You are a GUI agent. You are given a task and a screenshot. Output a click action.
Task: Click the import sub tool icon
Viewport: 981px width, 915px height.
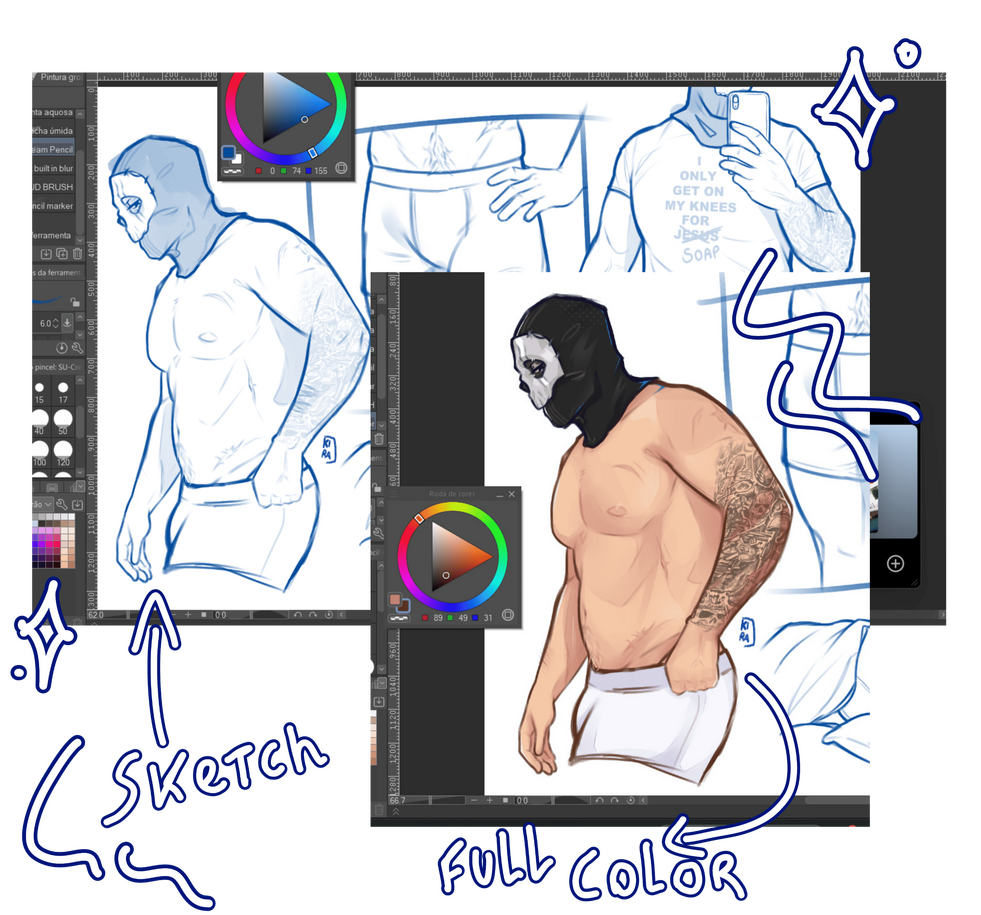pyautogui.click(x=45, y=254)
